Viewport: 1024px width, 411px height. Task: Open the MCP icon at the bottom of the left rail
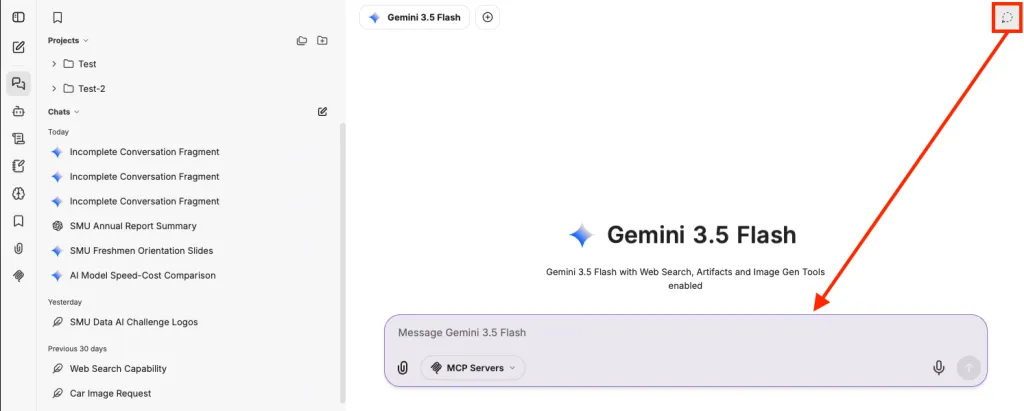18,276
